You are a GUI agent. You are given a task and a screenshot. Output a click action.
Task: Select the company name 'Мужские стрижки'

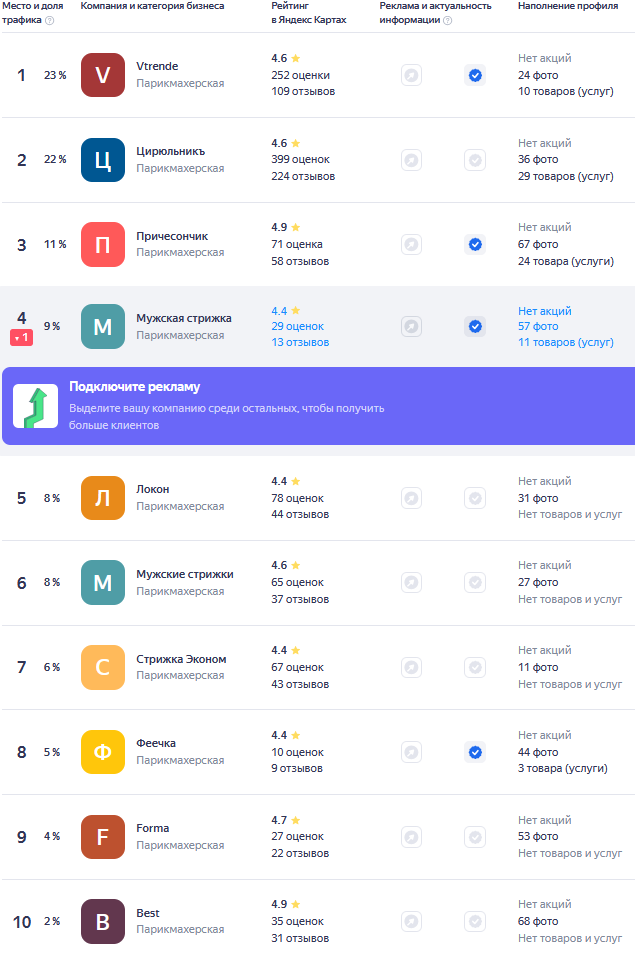(185, 574)
